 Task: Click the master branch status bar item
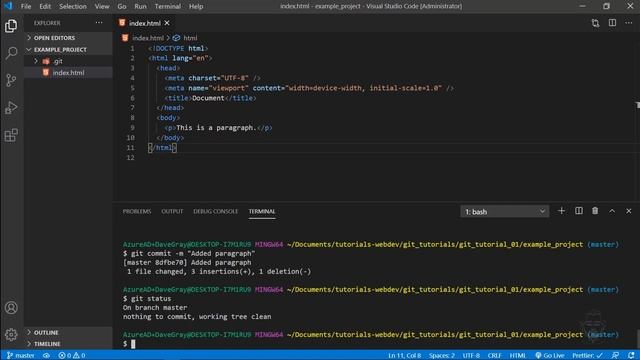point(21,356)
